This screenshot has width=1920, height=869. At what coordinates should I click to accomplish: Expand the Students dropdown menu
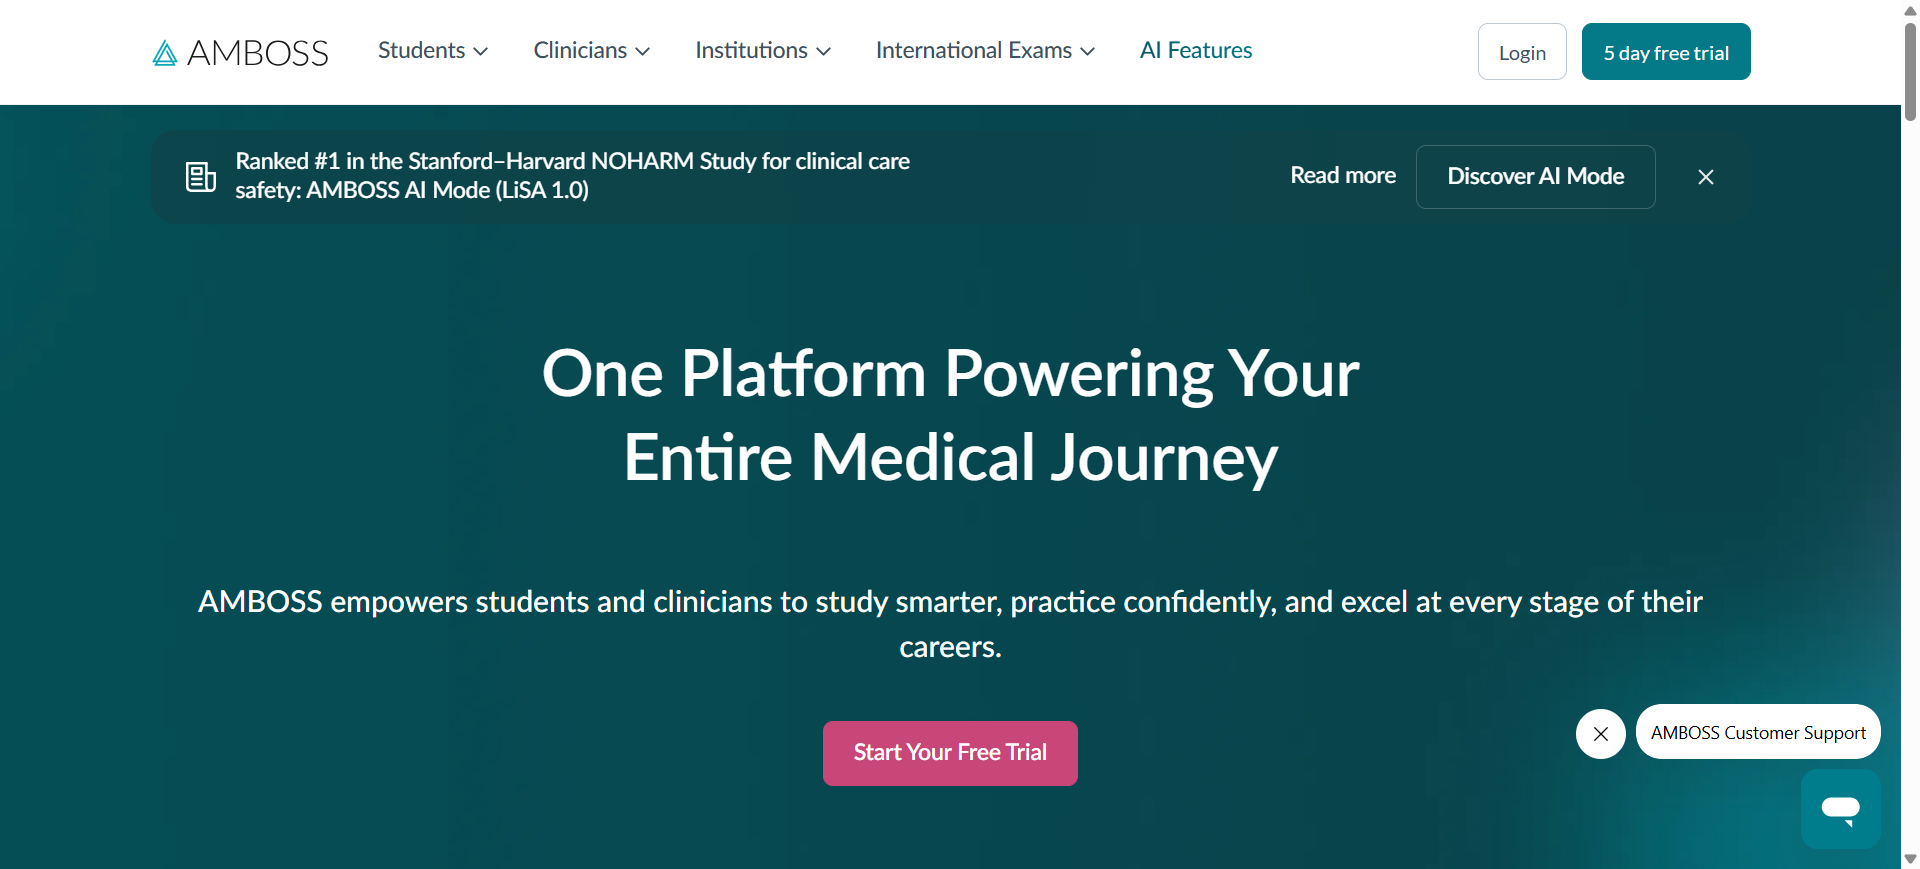(x=433, y=51)
